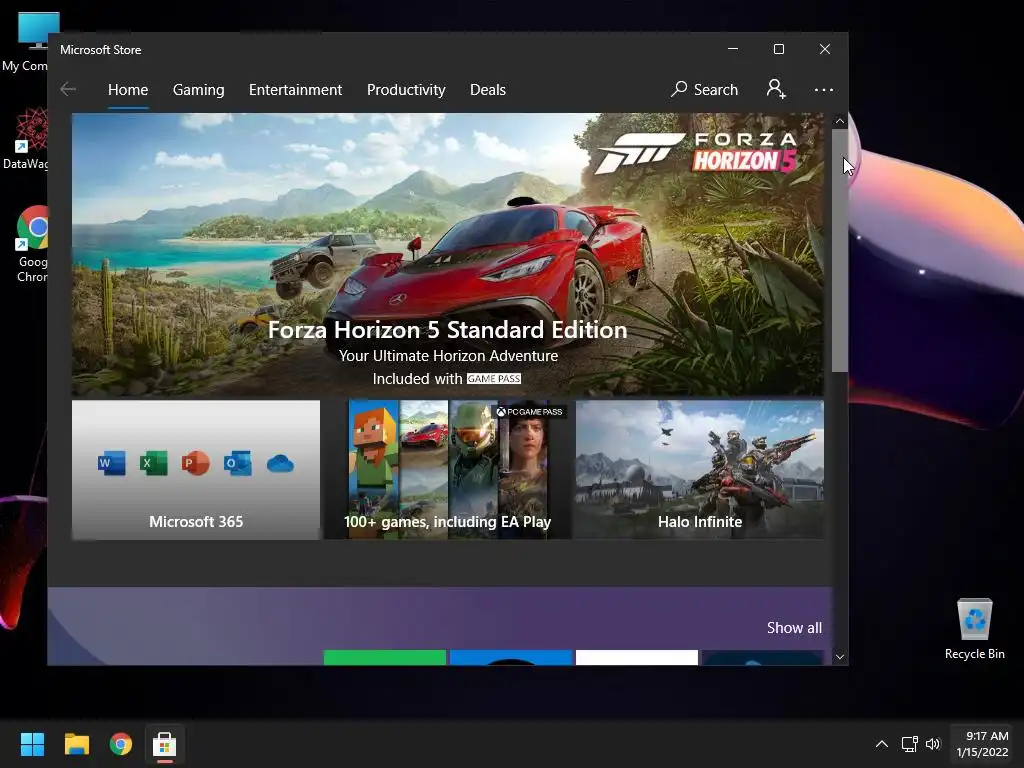Click the Excel icon in the Microsoft 365 tile
This screenshot has height=768, width=1024.
pos(153,464)
